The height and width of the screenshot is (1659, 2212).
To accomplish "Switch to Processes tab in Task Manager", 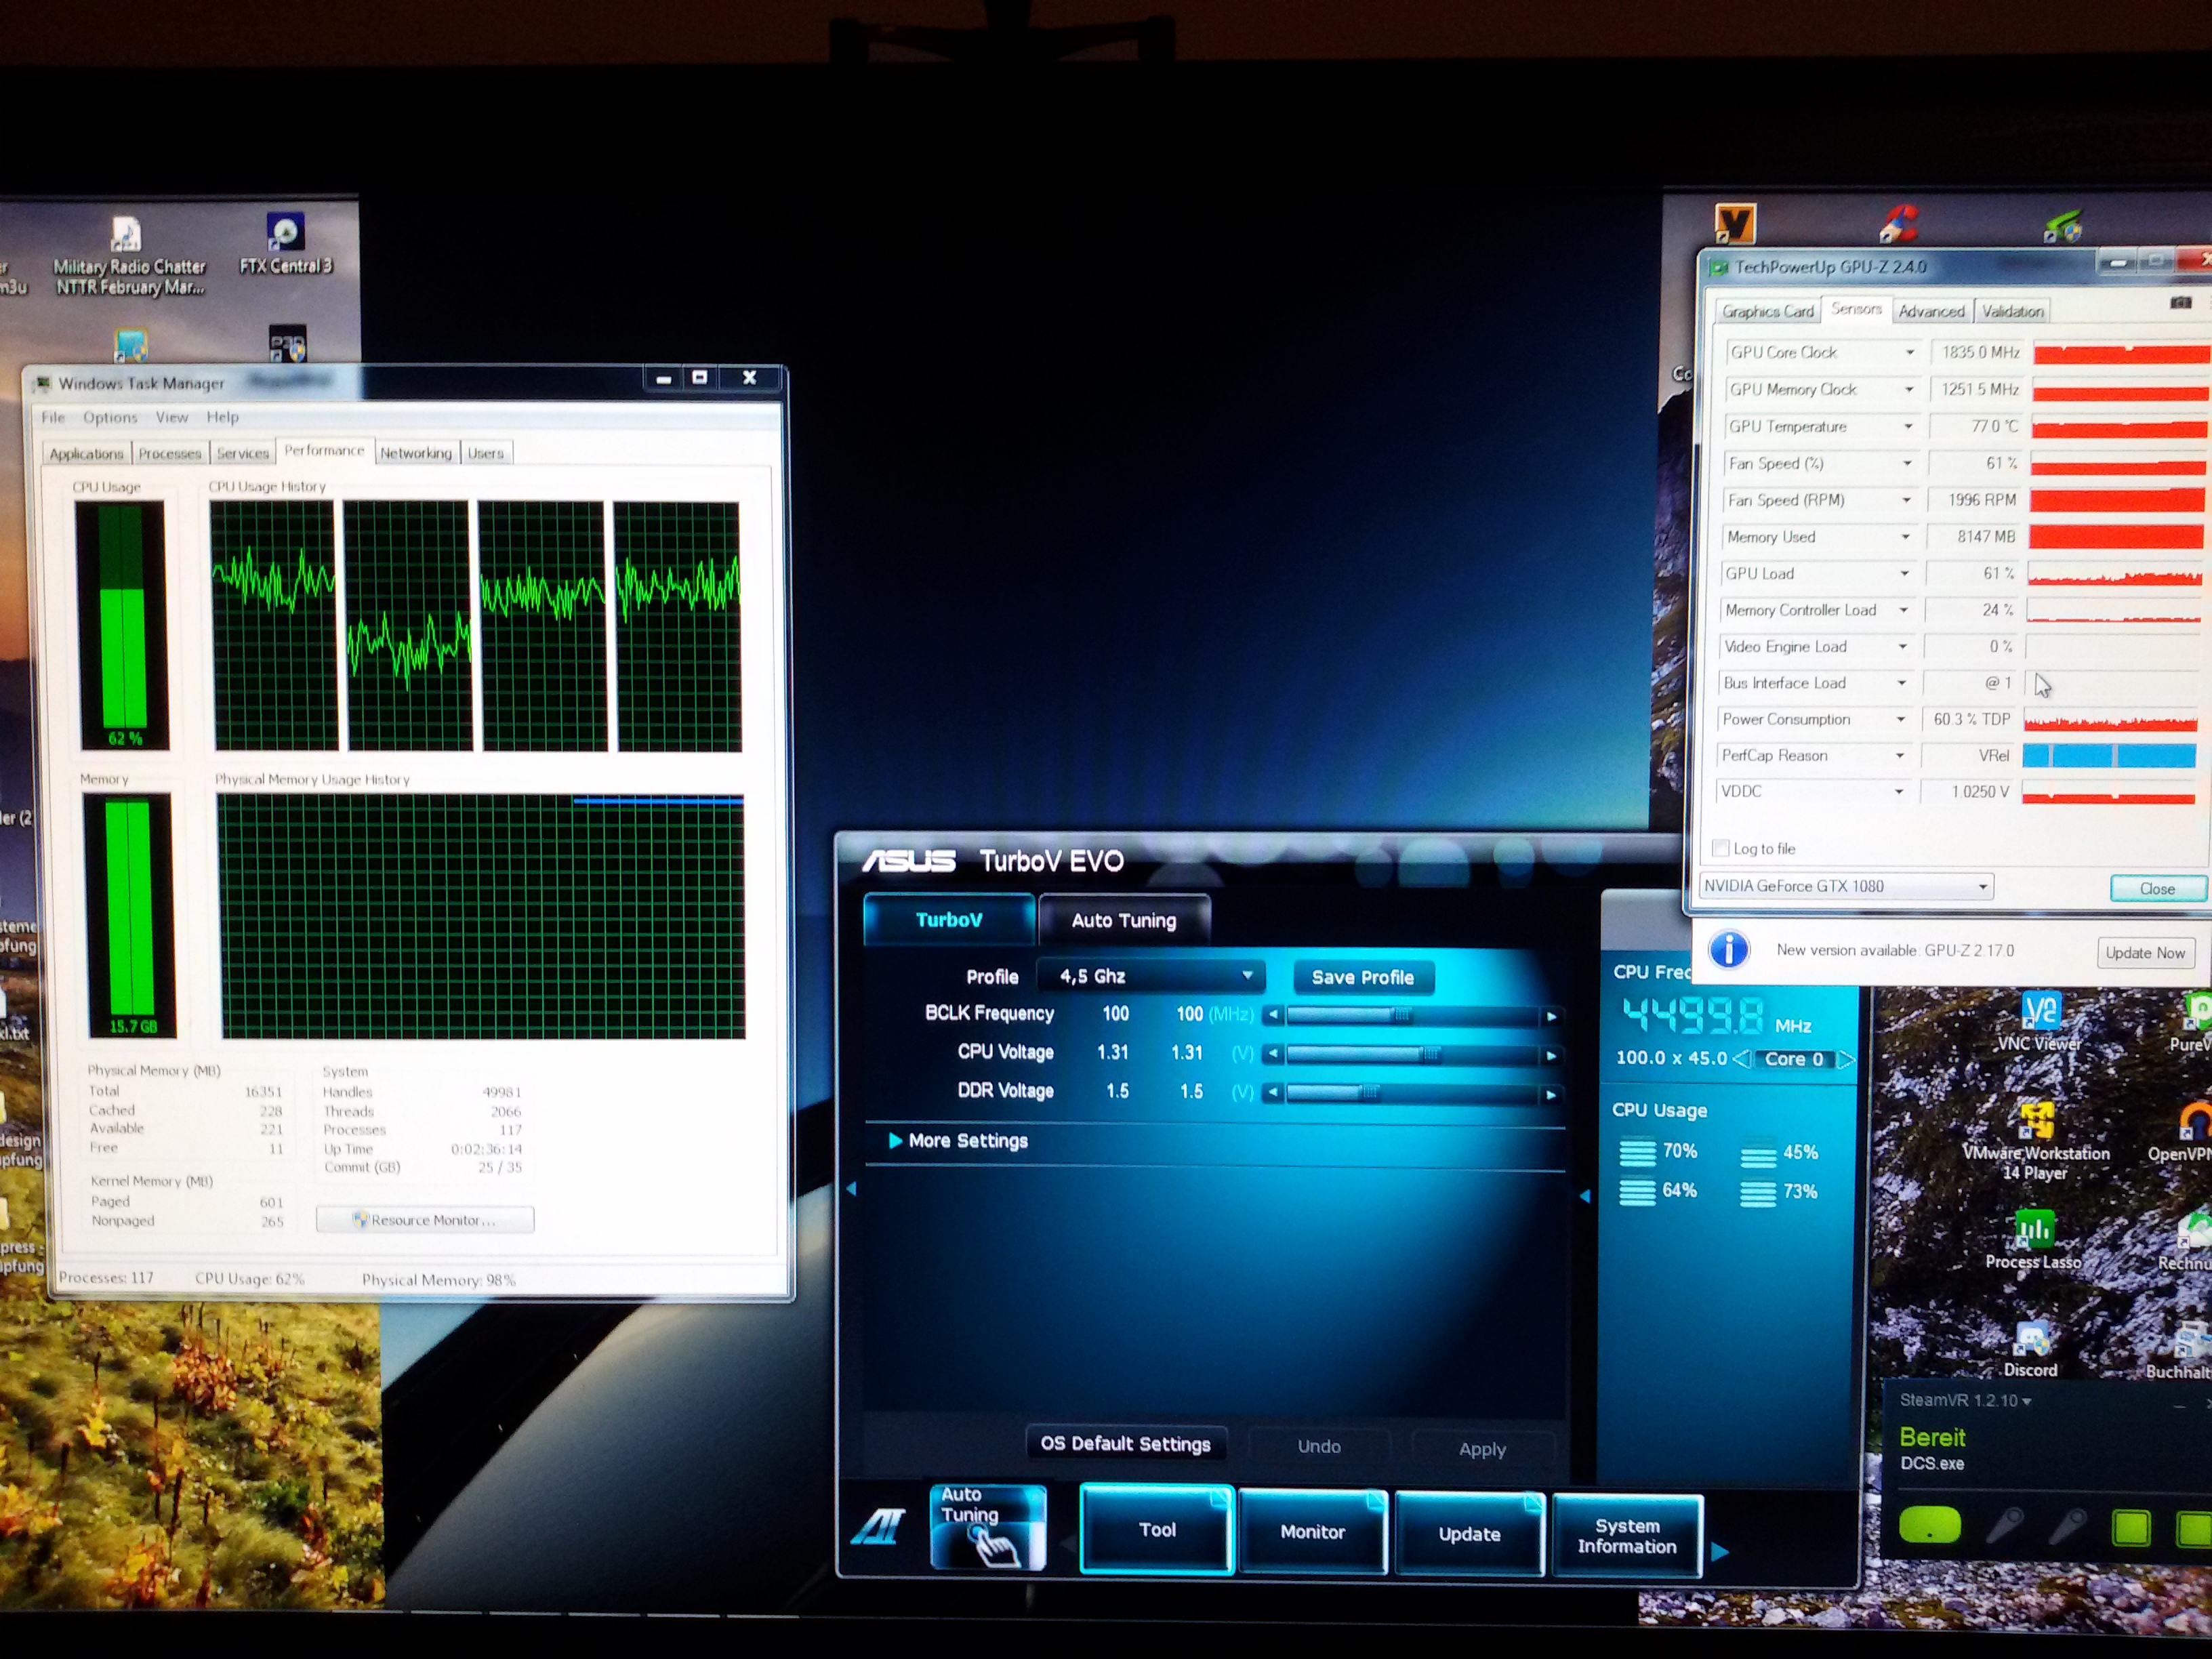I will (170, 453).
